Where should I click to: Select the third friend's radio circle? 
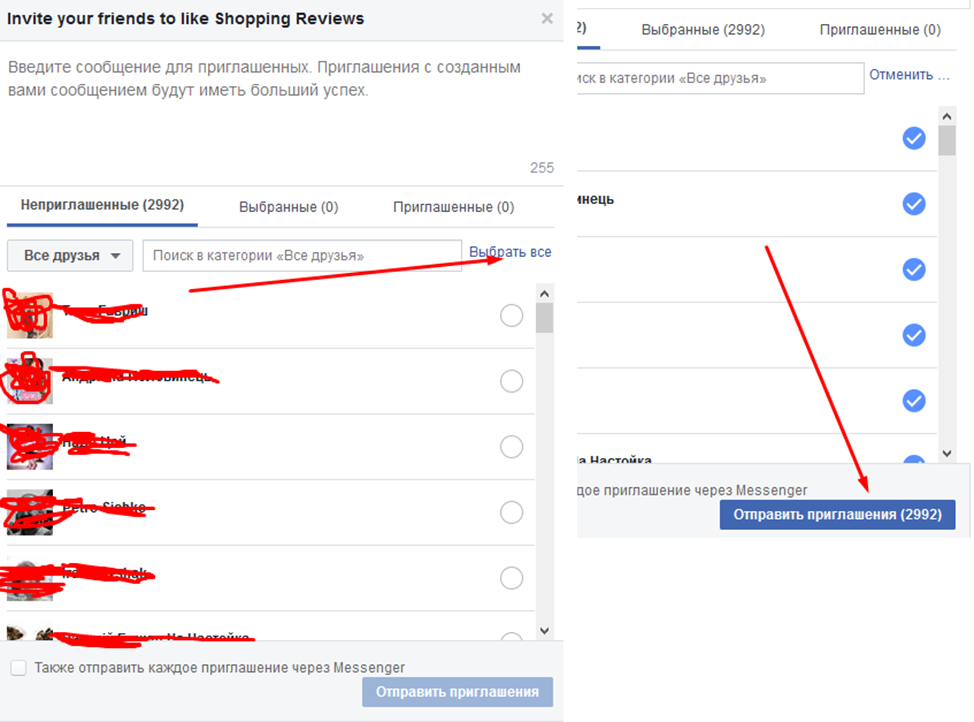click(511, 447)
